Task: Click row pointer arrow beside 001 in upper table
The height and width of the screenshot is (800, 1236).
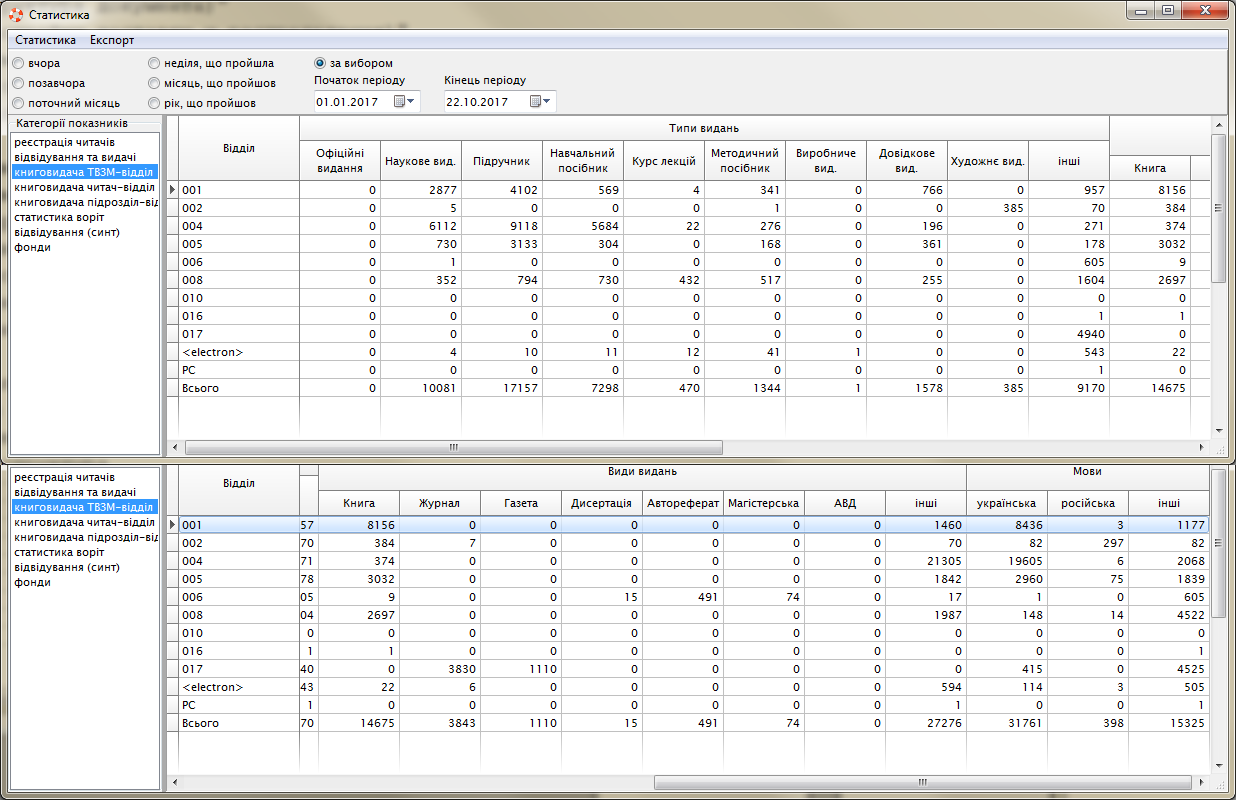Action: click(x=172, y=190)
